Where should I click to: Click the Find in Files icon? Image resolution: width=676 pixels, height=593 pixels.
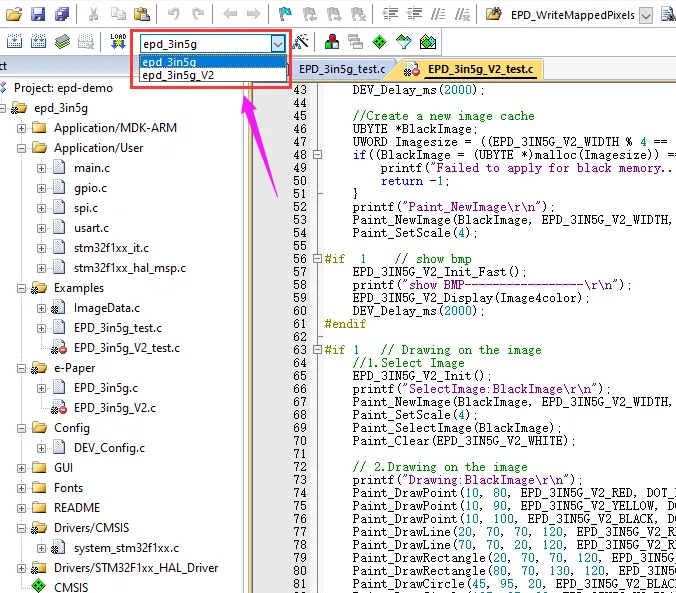coord(494,14)
